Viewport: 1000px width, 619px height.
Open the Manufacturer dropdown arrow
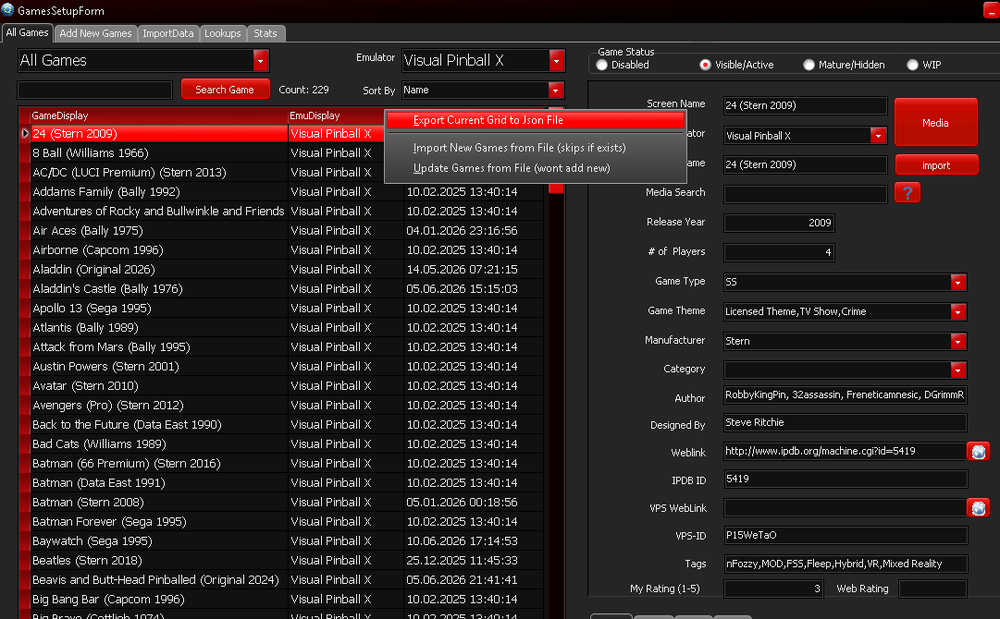click(958, 341)
